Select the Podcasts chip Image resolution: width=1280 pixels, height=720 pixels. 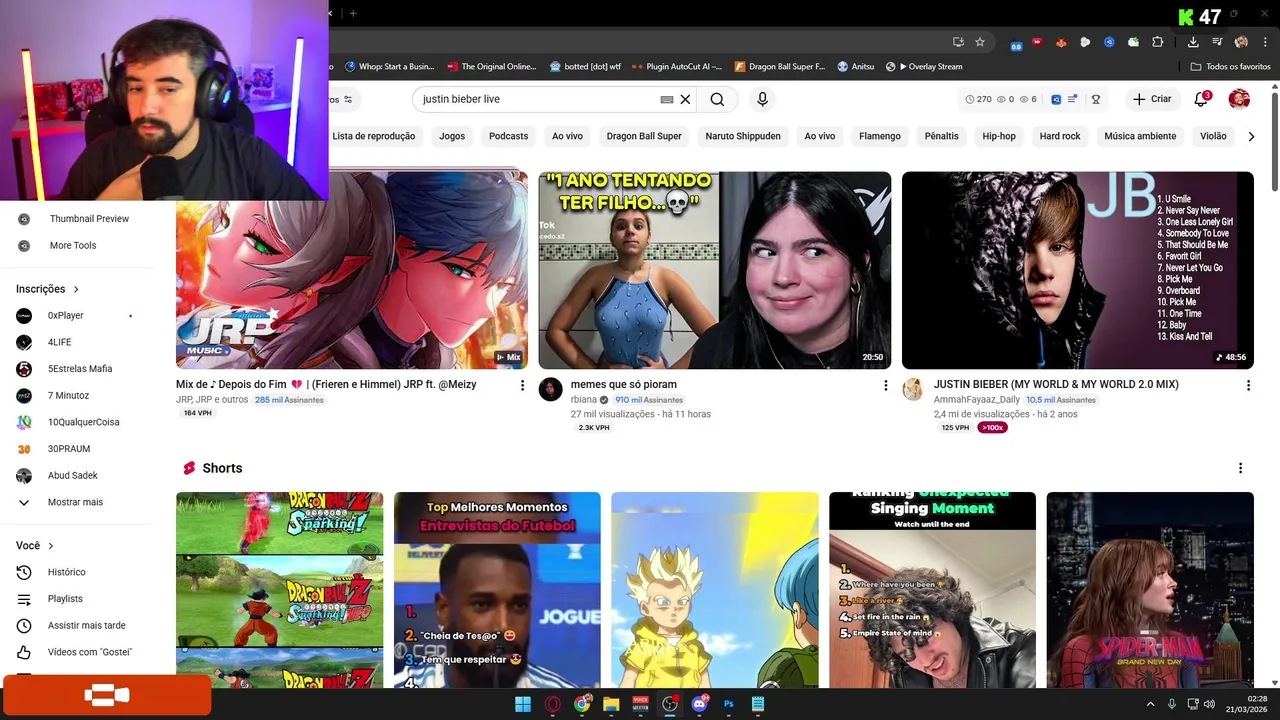point(508,136)
